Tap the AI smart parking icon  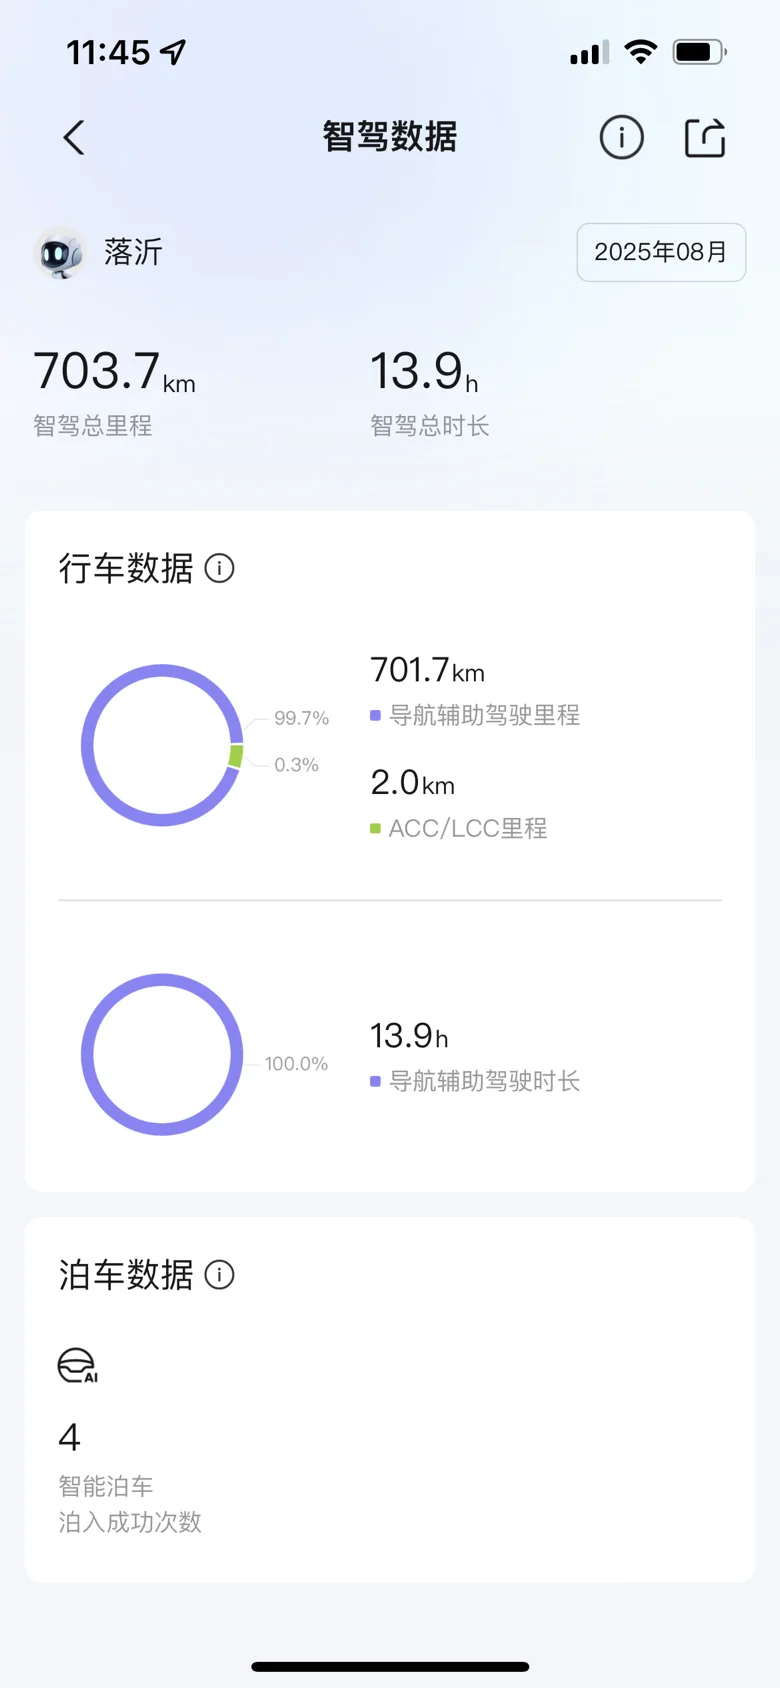tap(78, 1366)
